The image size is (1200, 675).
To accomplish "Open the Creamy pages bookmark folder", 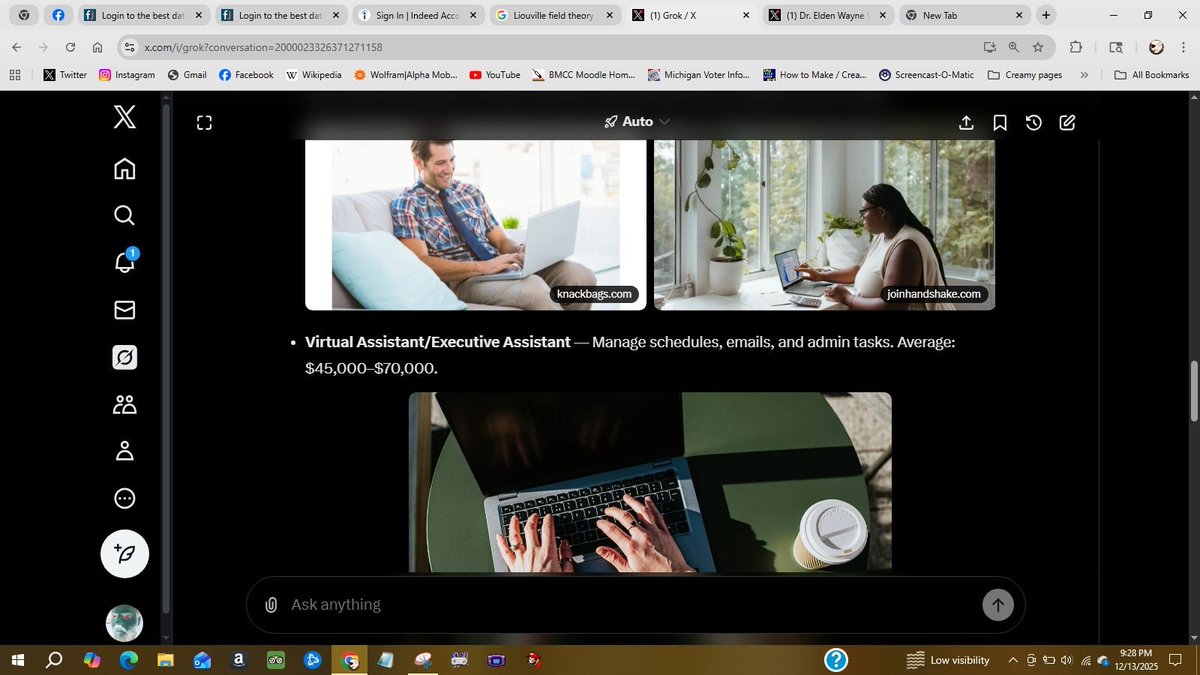I will click(x=1025, y=75).
